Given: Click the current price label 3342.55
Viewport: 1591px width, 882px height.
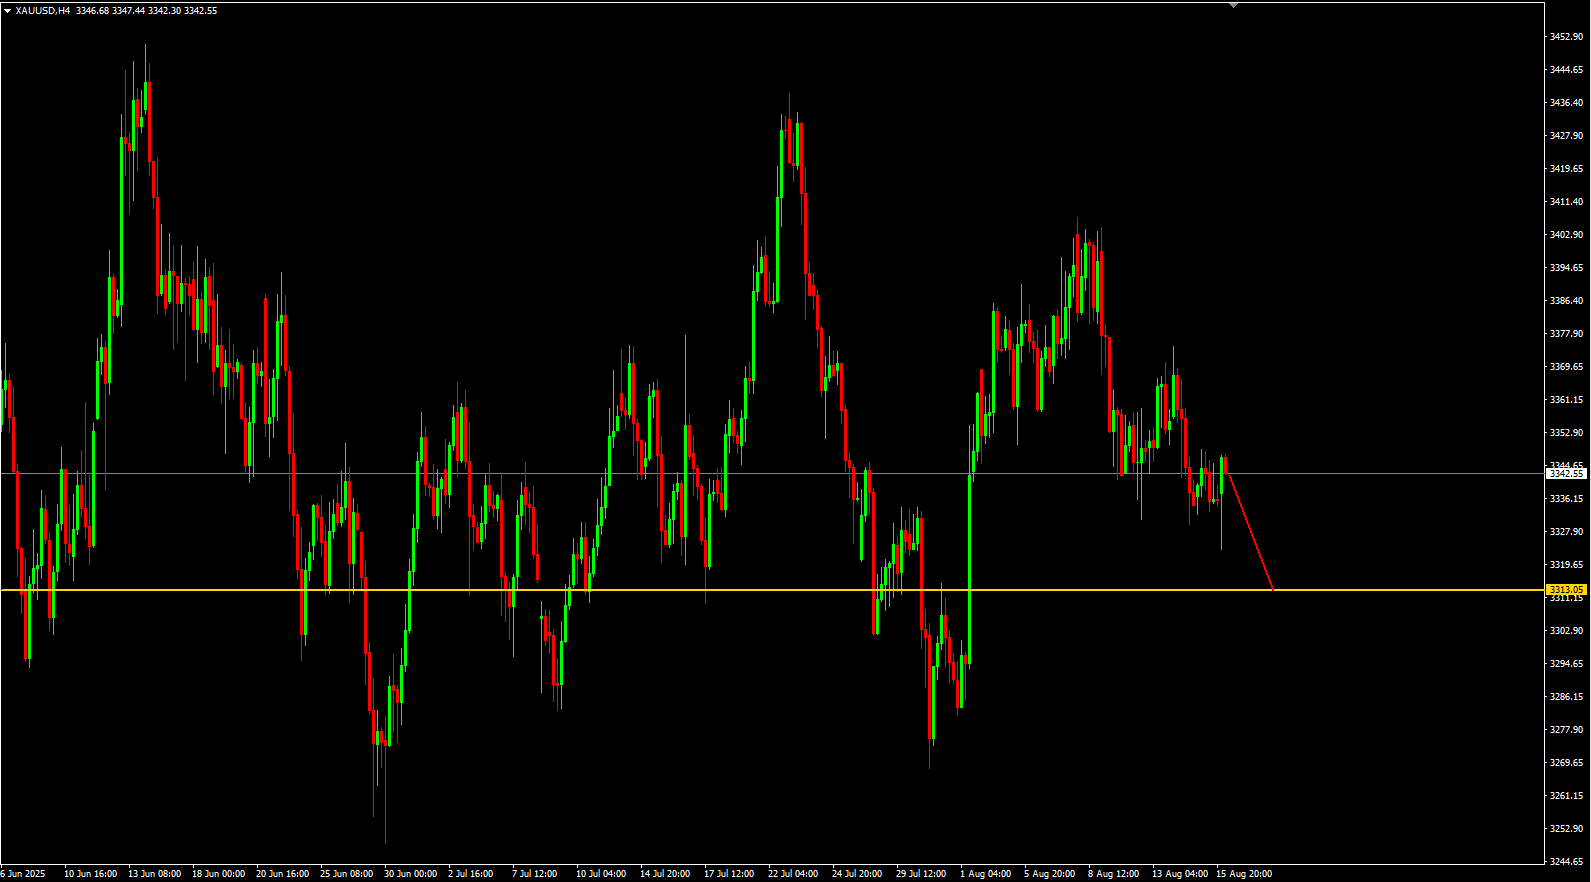Looking at the screenshot, I should point(1566,474).
